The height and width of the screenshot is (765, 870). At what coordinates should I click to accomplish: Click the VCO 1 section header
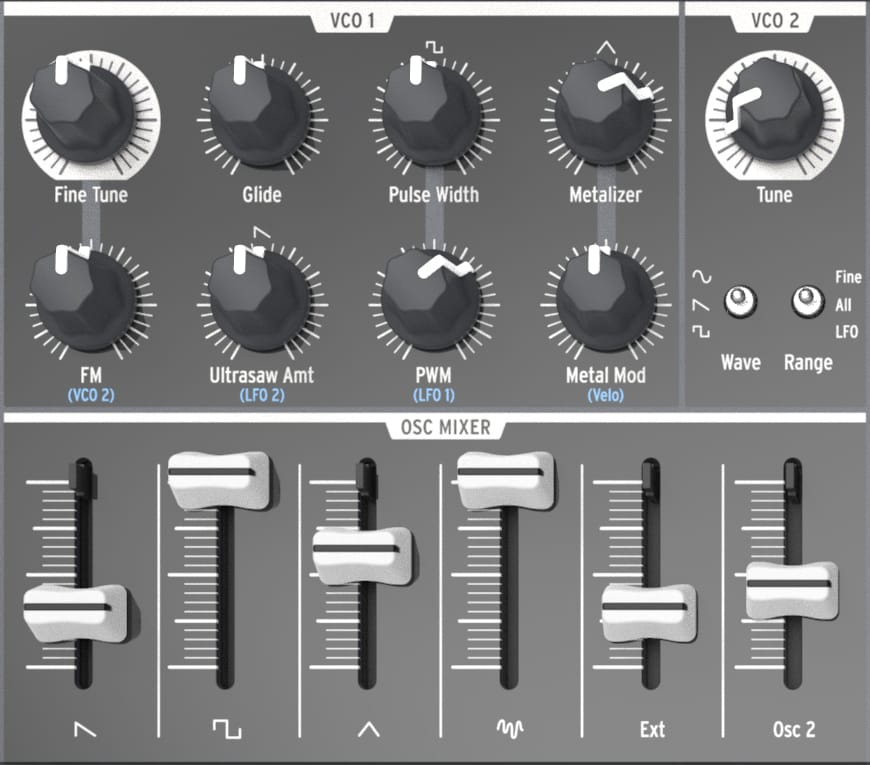pos(352,21)
